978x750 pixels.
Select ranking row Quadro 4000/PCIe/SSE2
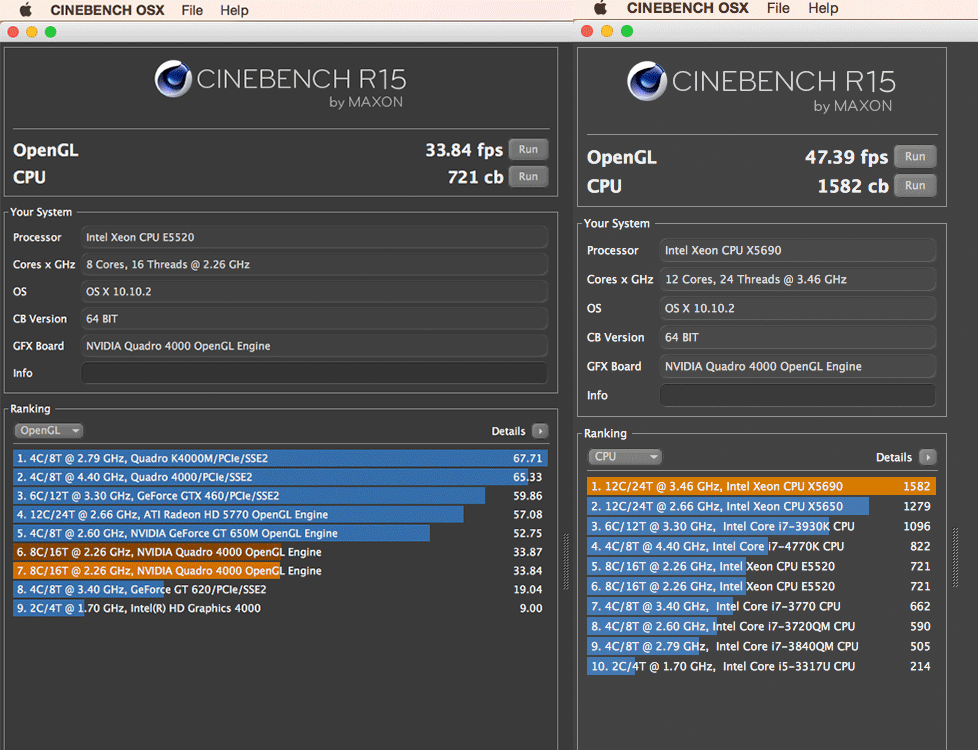click(281, 477)
